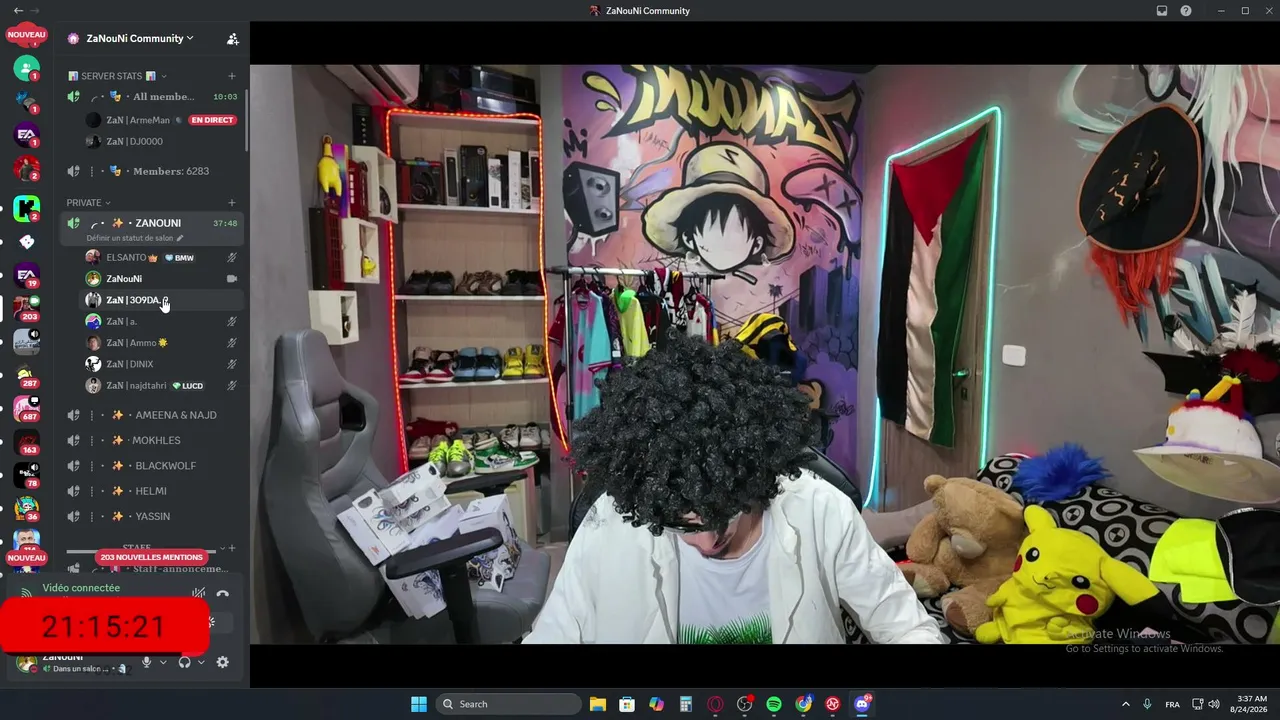Open the Discord help icon in title bar

click(x=1186, y=11)
